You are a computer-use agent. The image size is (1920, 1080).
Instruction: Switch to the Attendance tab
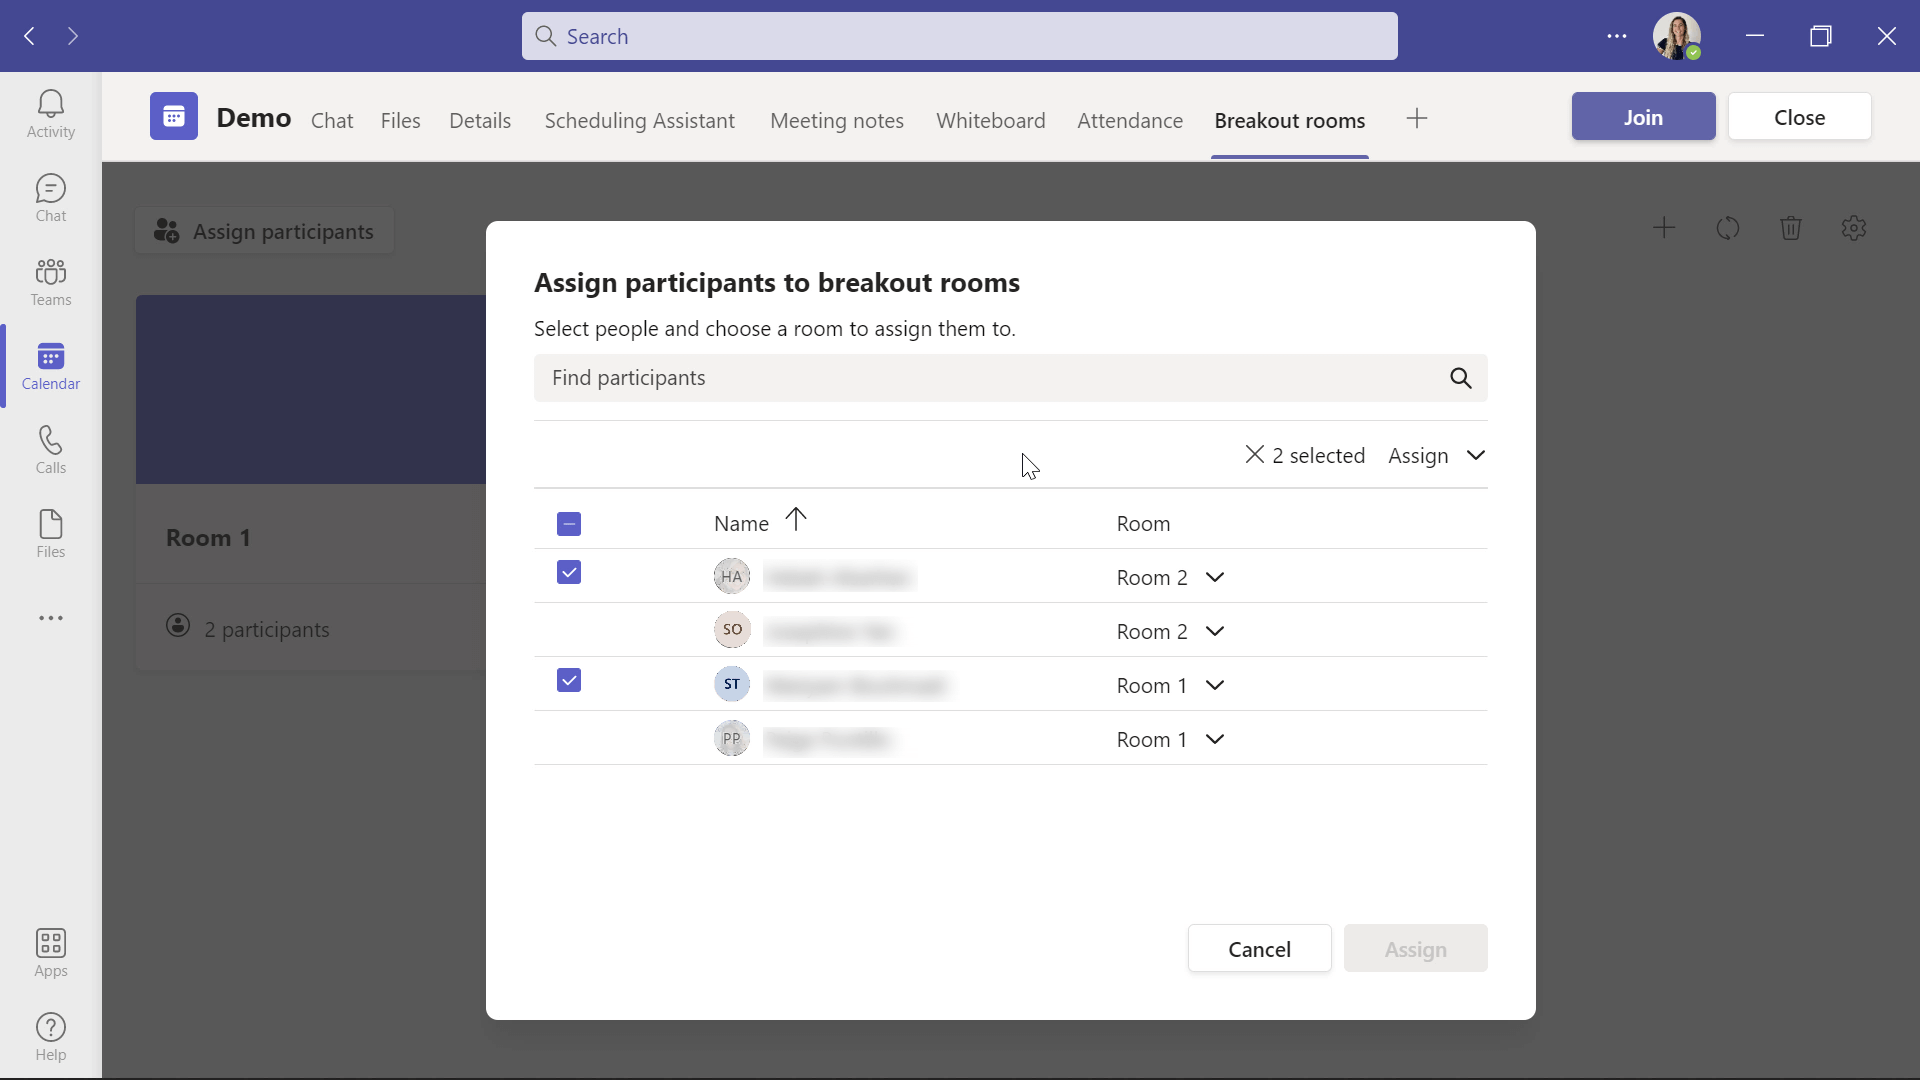click(1130, 120)
